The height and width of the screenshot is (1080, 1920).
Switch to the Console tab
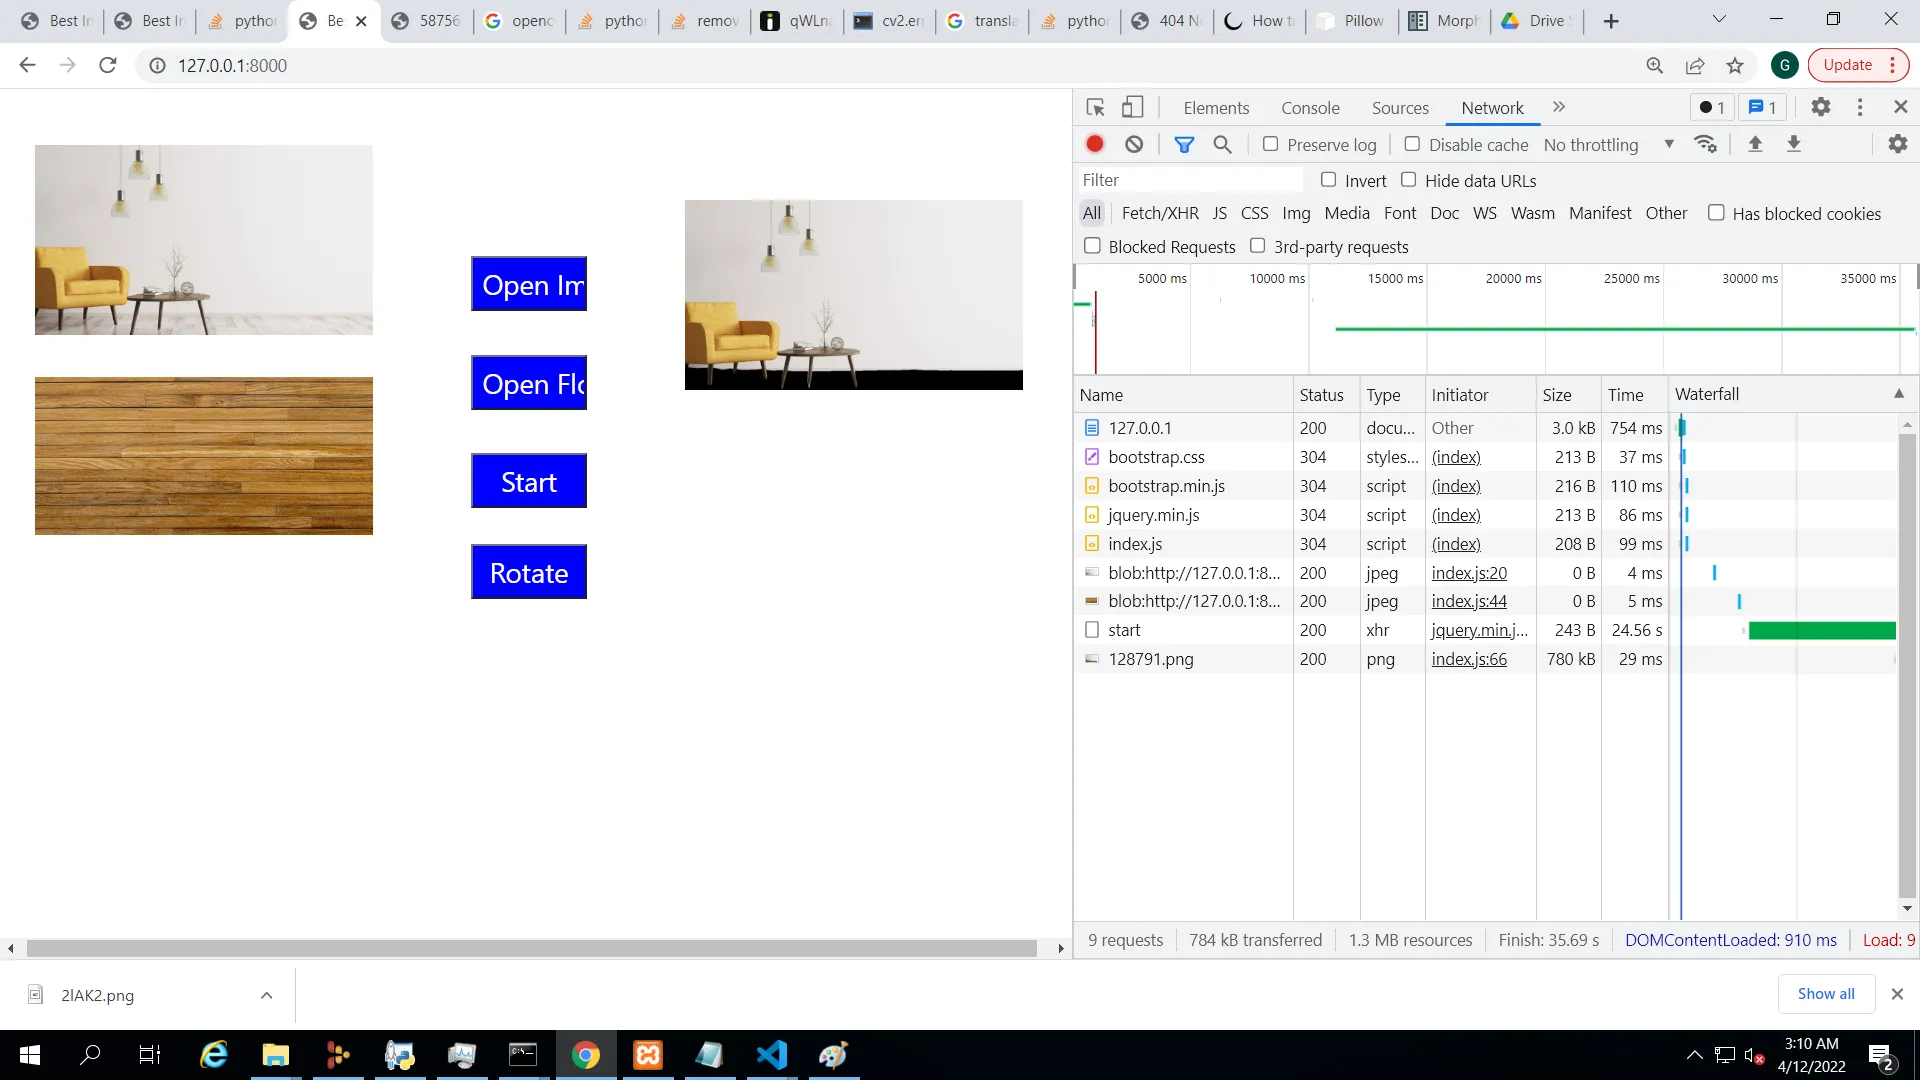(1310, 108)
